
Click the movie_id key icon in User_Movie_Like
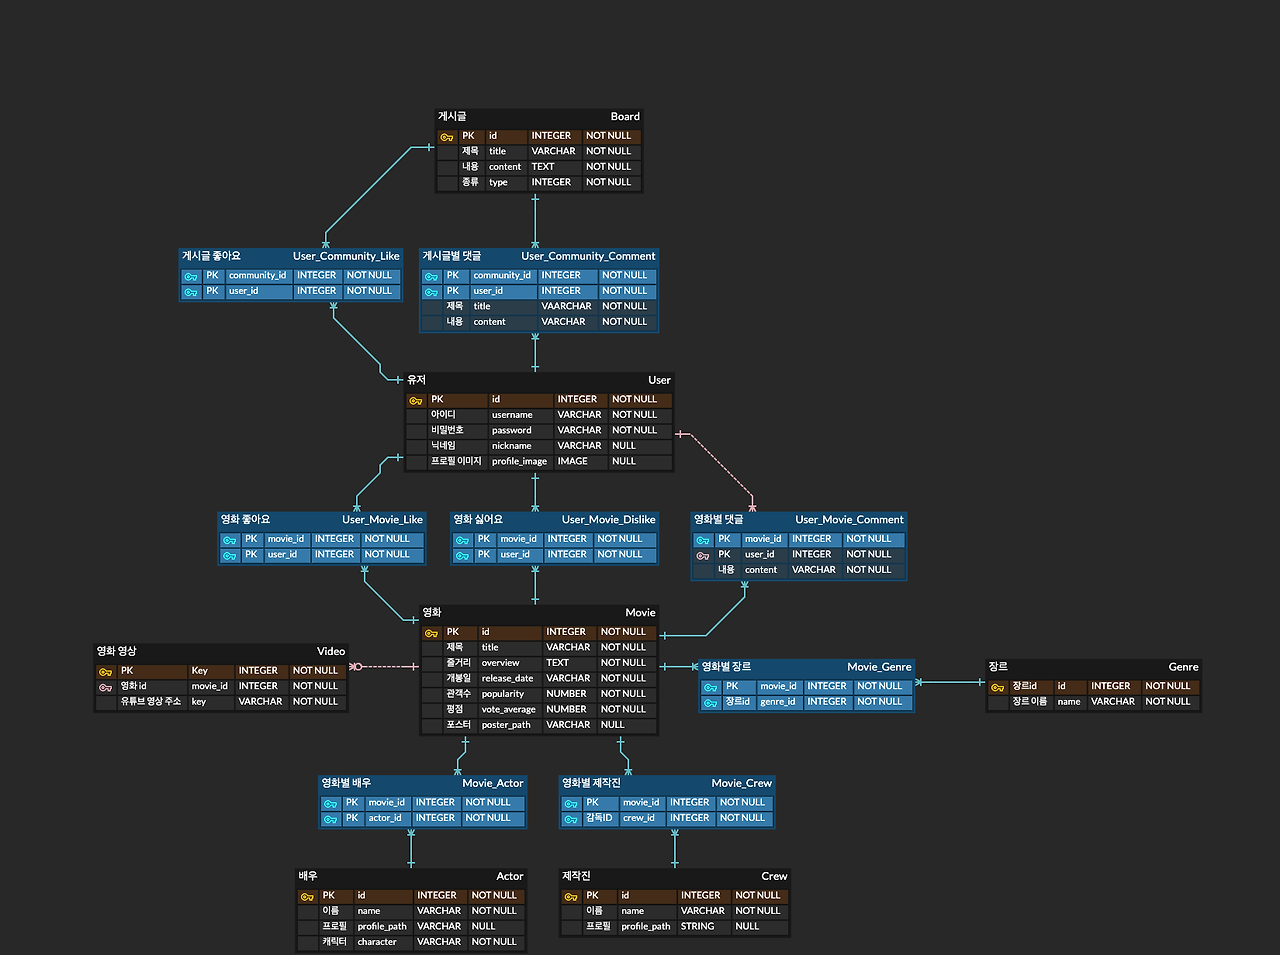coord(230,541)
